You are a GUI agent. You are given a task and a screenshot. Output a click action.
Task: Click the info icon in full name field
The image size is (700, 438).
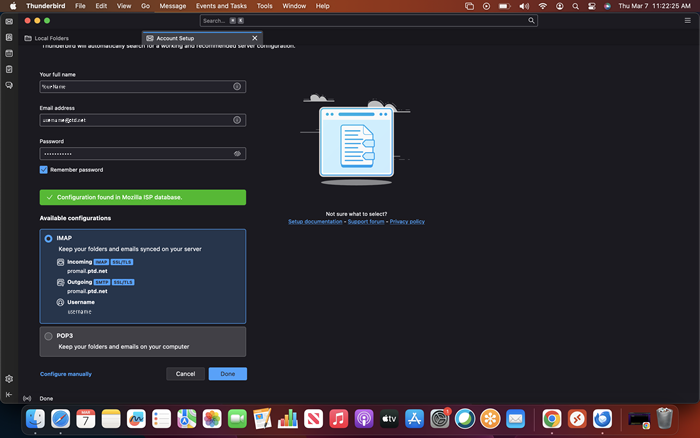pyautogui.click(x=237, y=87)
